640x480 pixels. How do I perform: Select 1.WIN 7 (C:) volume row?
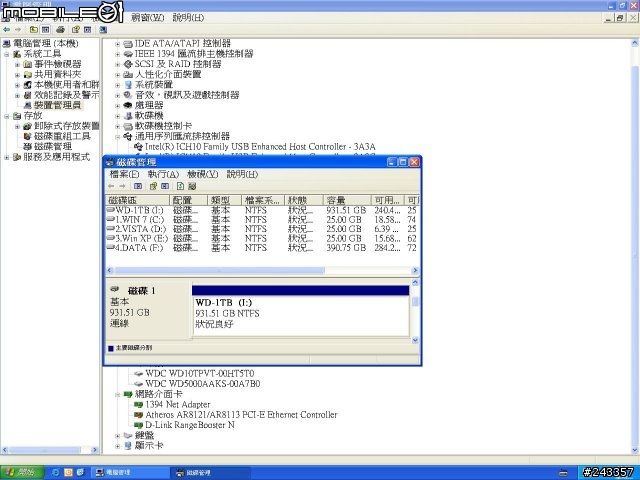262,220
